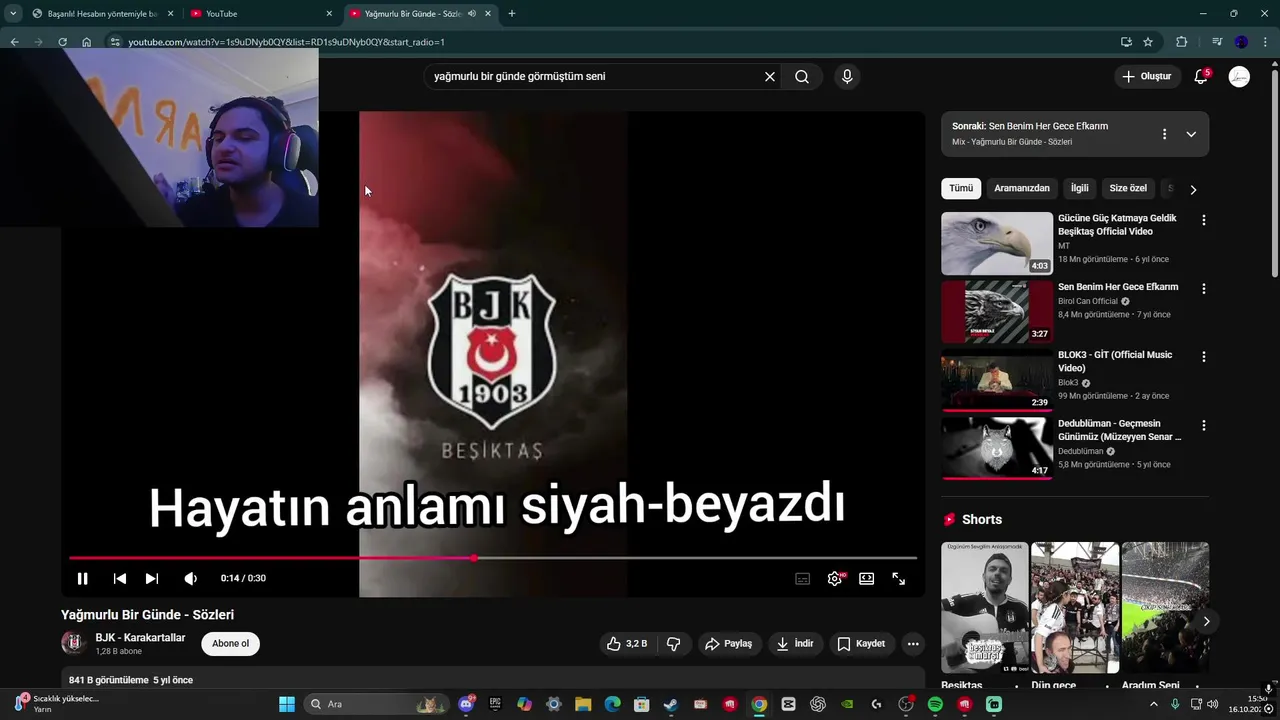1280x720 pixels.
Task: Click the red progress bar scrubber handle
Action: 474,558
